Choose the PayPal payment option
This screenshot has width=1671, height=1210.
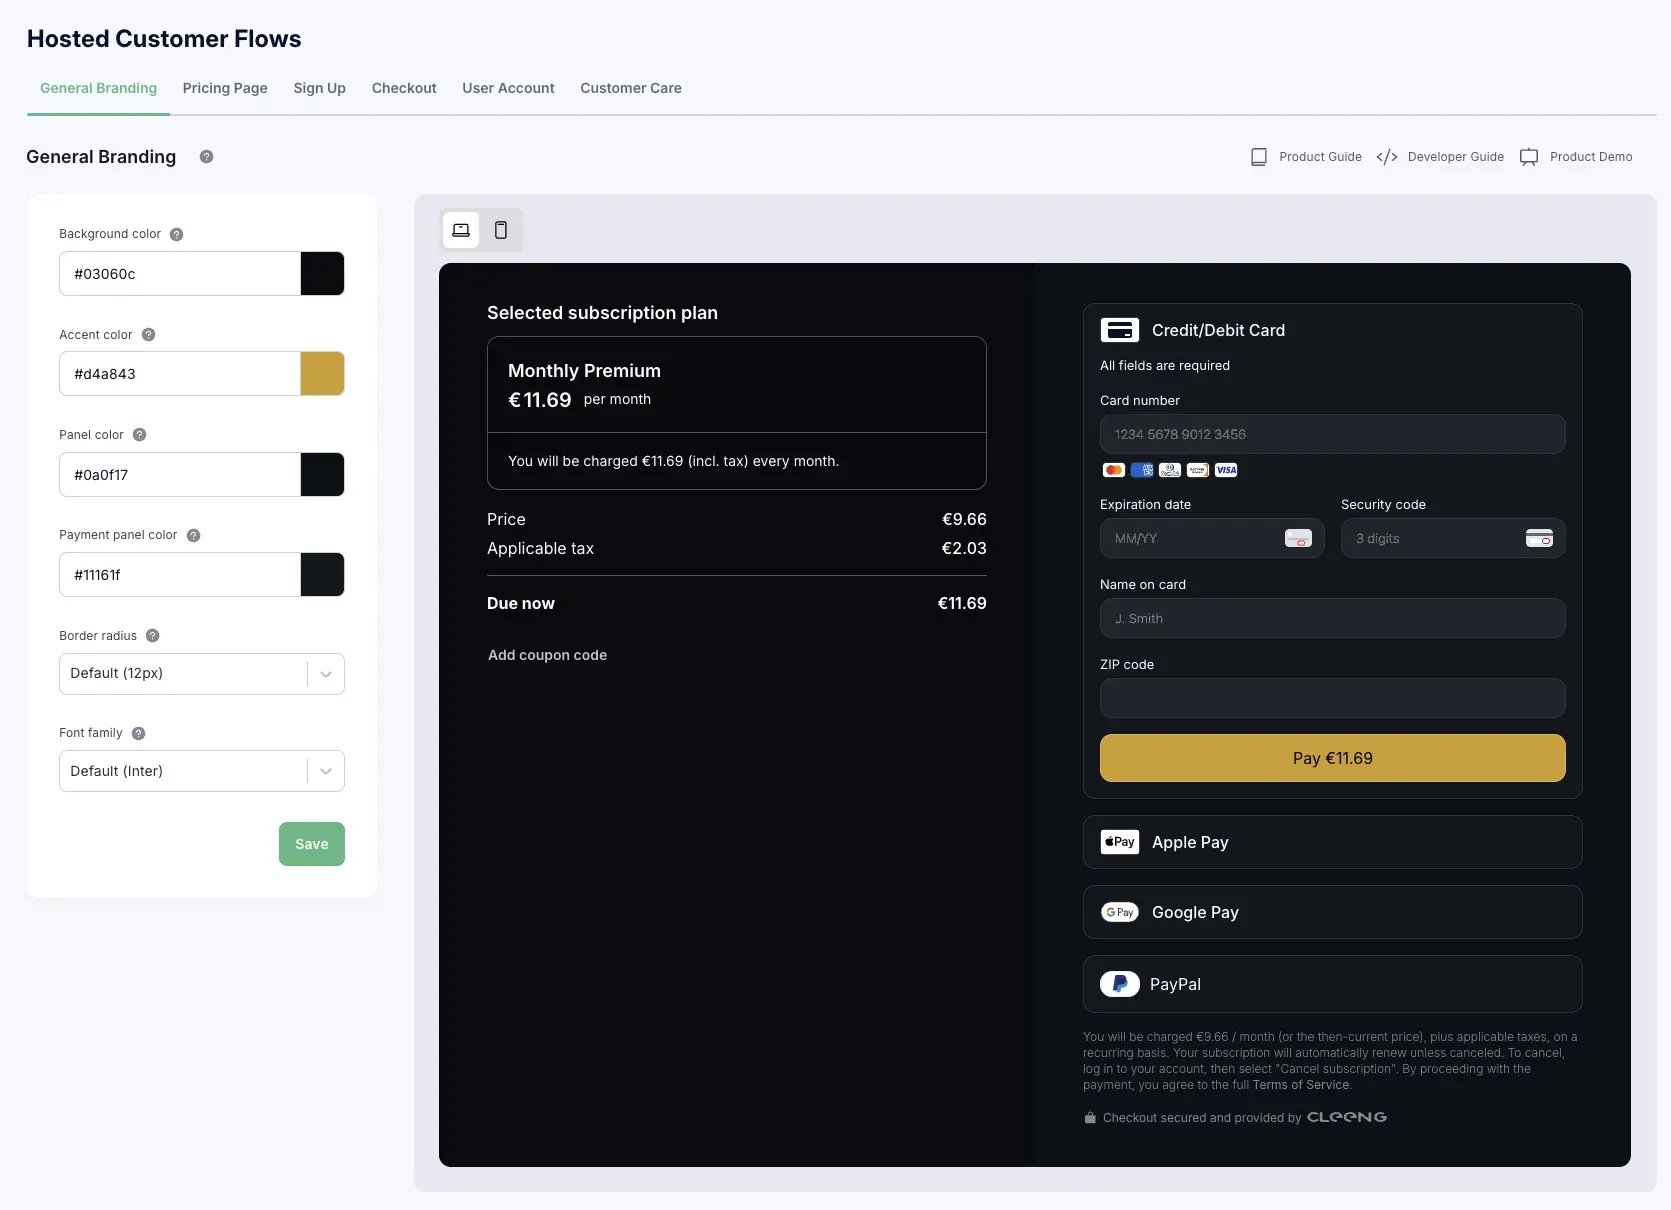point(1333,984)
